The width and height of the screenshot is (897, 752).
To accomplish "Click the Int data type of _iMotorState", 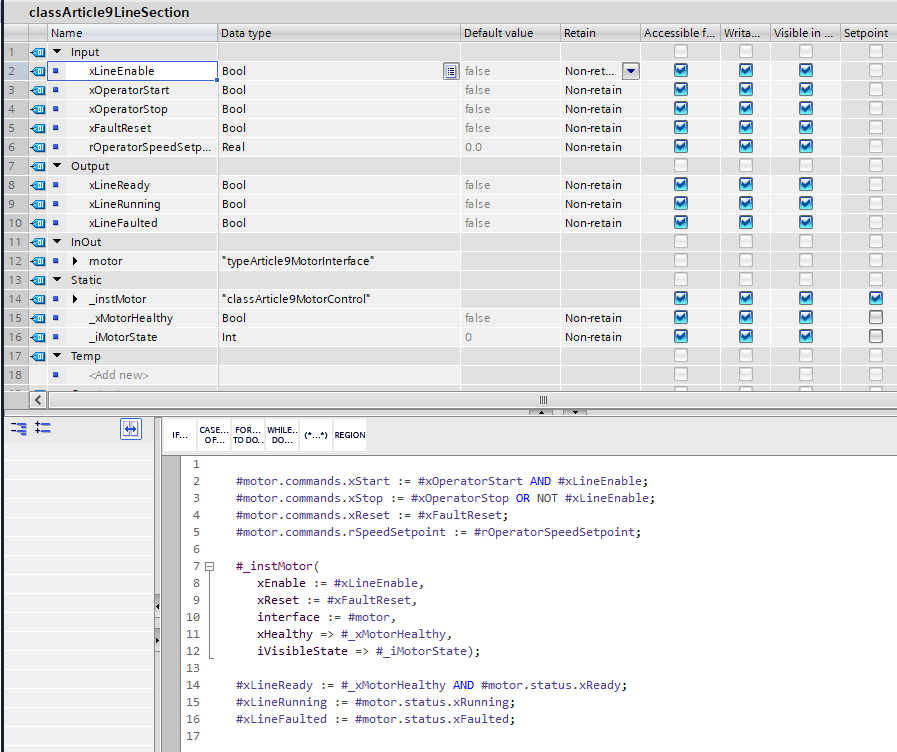I will pos(339,337).
